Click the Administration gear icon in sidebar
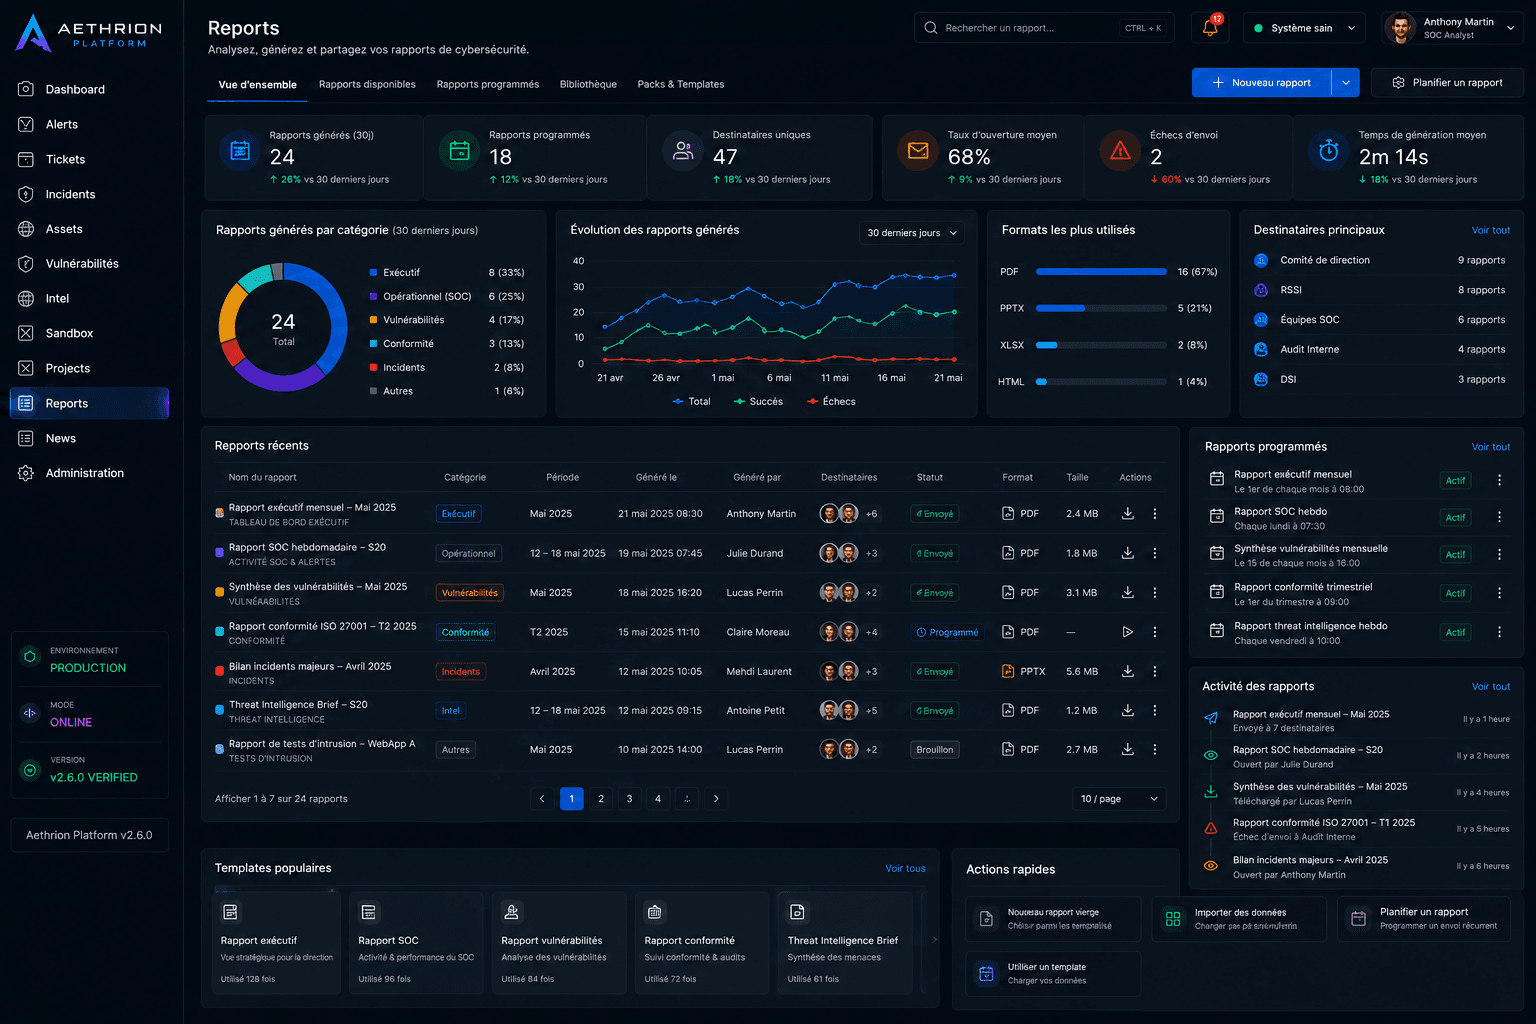 (x=26, y=473)
